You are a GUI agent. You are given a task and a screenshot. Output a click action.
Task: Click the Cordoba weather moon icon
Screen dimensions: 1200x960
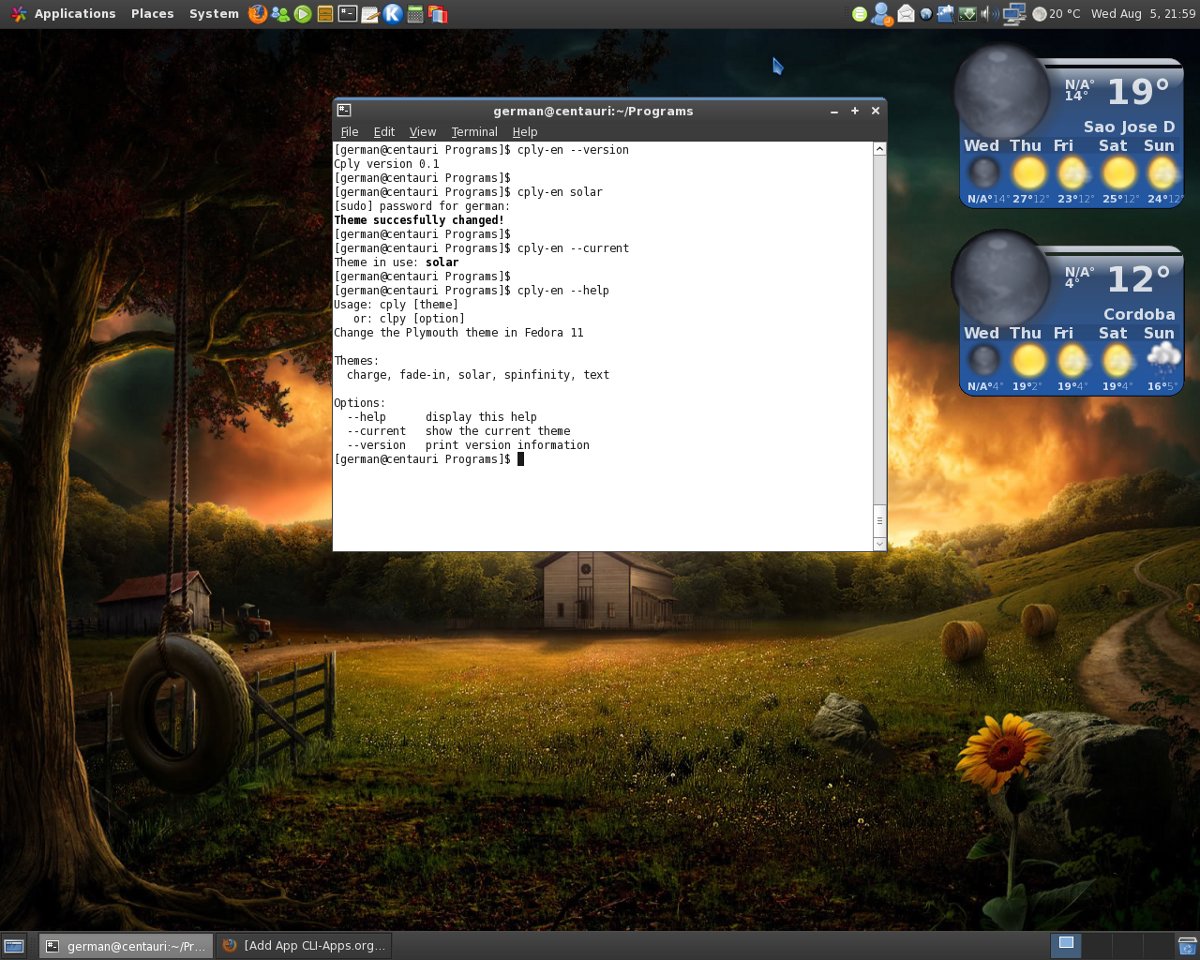coord(999,278)
